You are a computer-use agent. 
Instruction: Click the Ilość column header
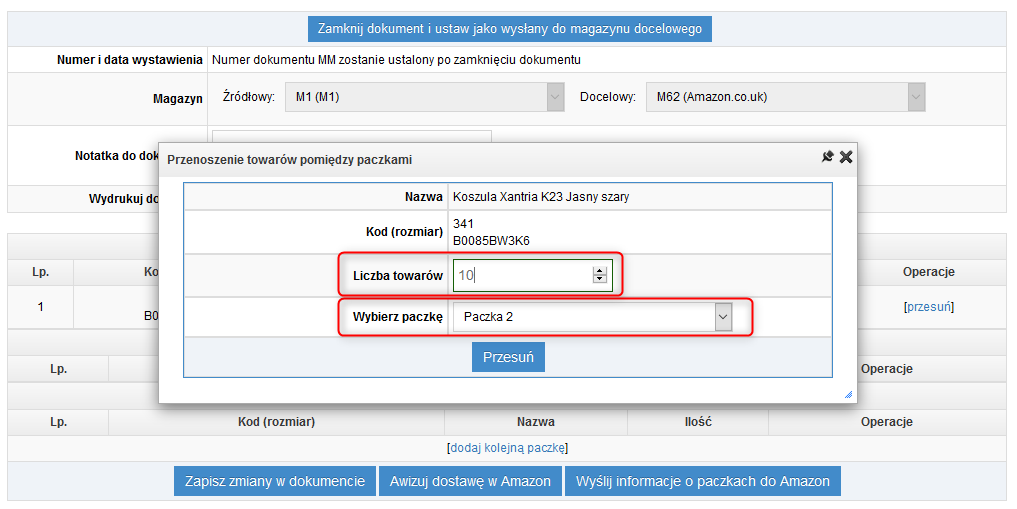[x=698, y=422]
